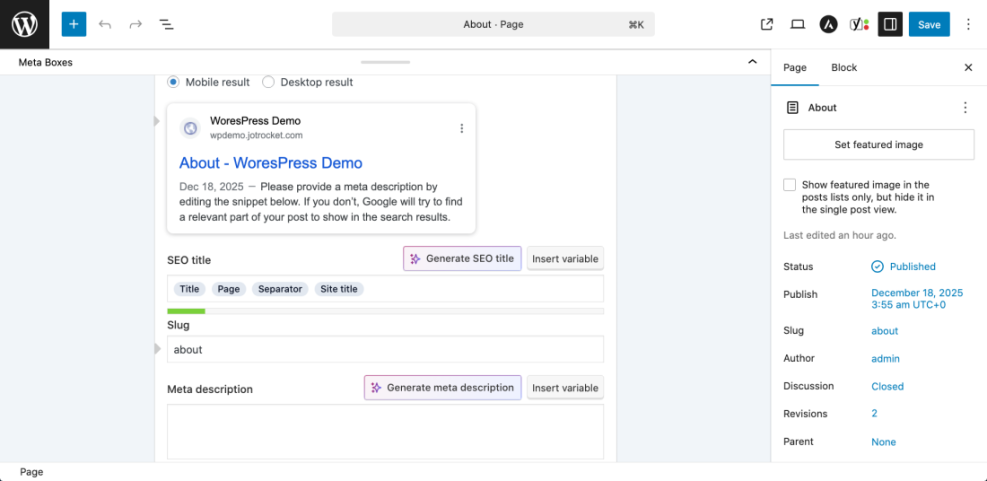Open the About page actions menu
The height and width of the screenshot is (481, 987).
point(965,108)
